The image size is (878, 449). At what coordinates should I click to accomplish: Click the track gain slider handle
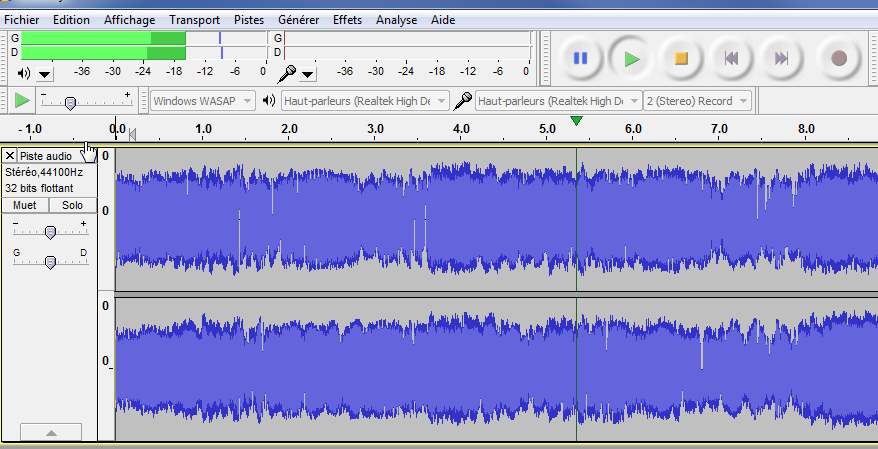[50, 232]
